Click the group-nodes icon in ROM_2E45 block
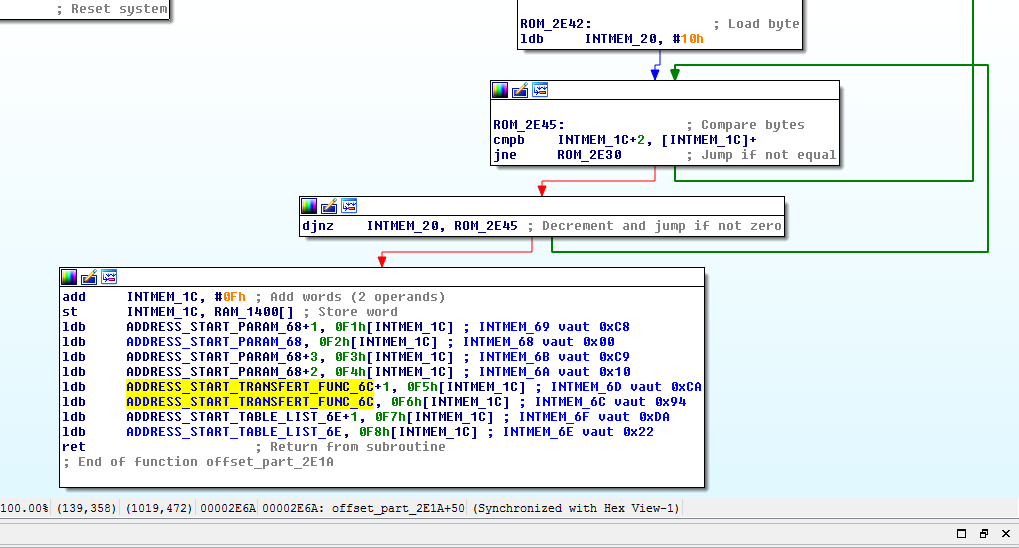1019x548 pixels. (x=540, y=90)
